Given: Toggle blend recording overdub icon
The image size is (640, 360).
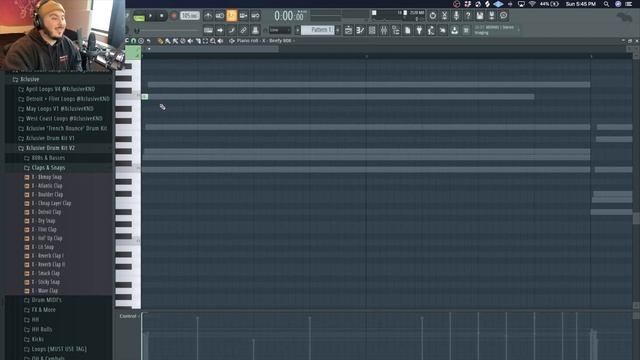Looking at the screenshot, I should click(243, 16).
